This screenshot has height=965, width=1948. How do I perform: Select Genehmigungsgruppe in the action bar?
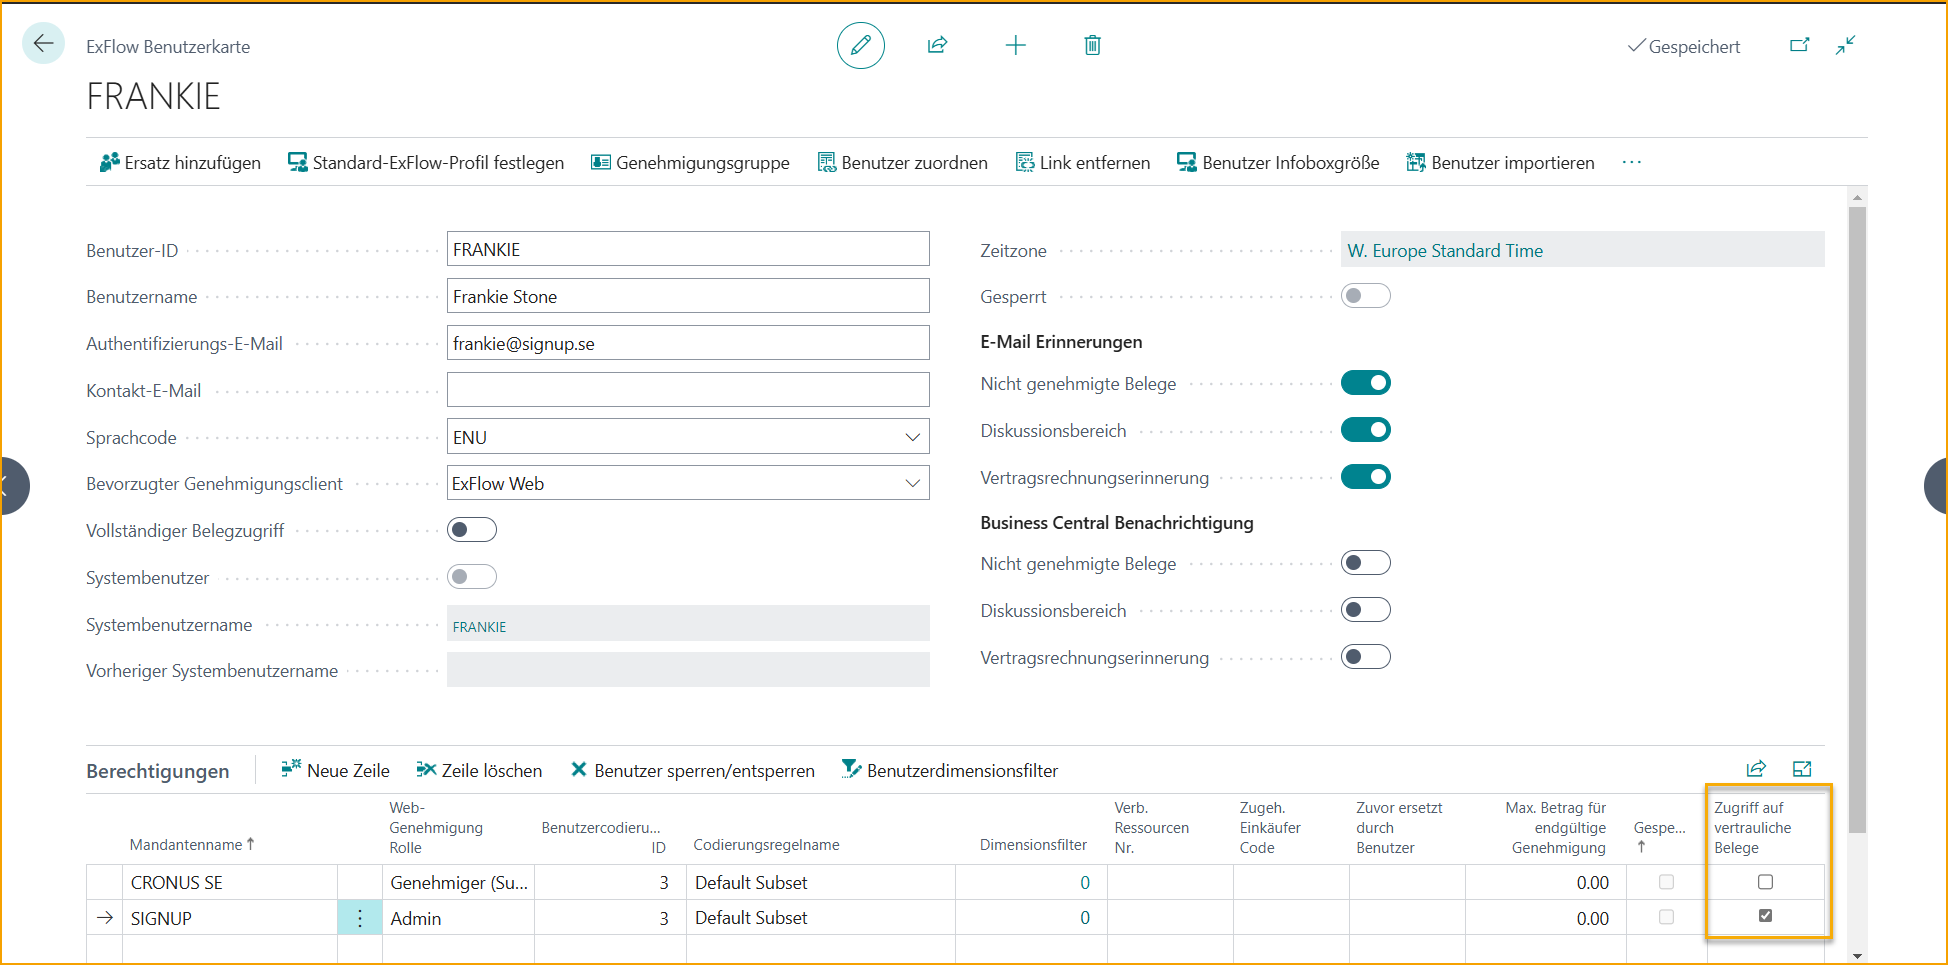690,163
